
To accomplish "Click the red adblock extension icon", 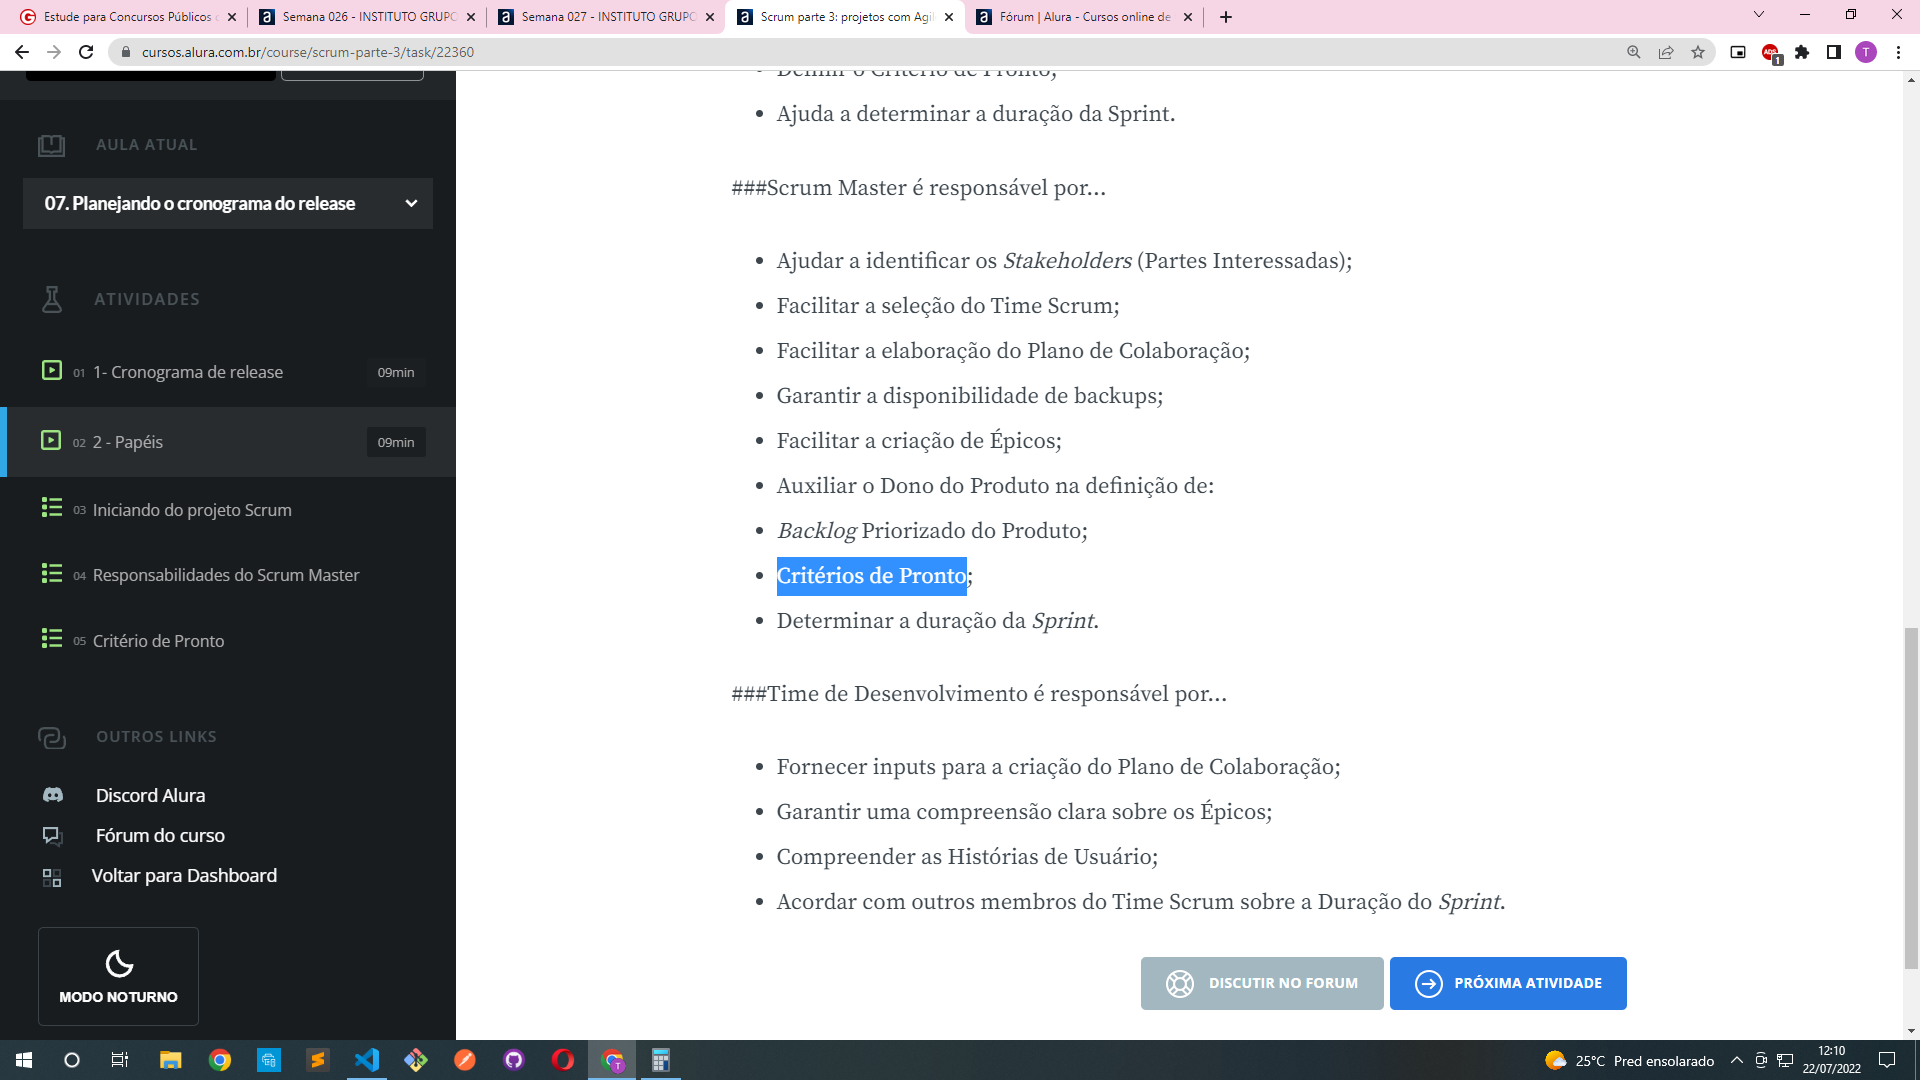I will (1770, 53).
